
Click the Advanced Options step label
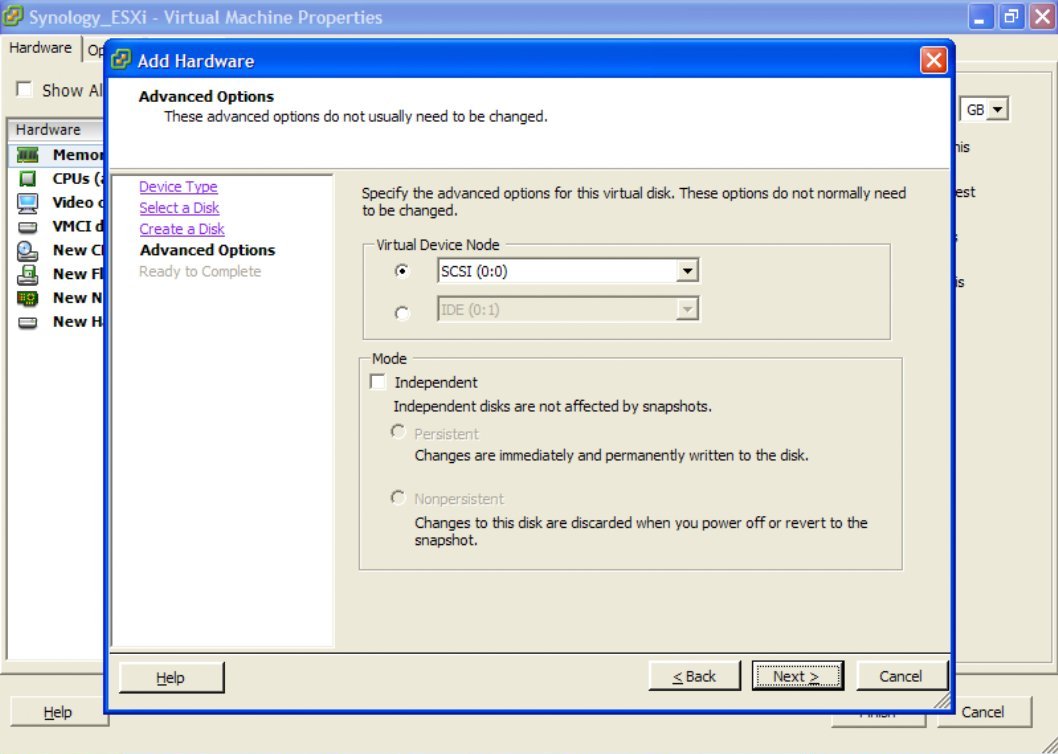pos(208,250)
